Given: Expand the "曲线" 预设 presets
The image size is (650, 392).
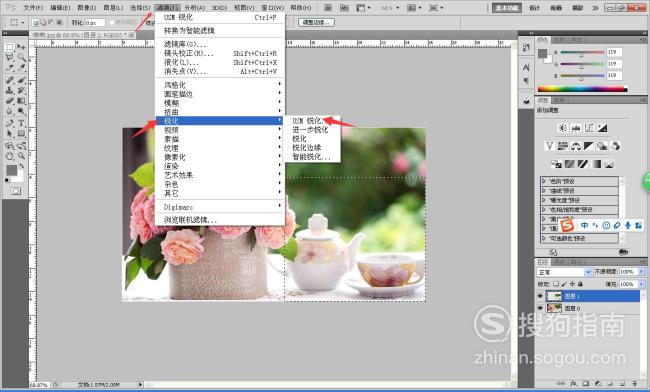Looking at the screenshot, I should point(543,191).
